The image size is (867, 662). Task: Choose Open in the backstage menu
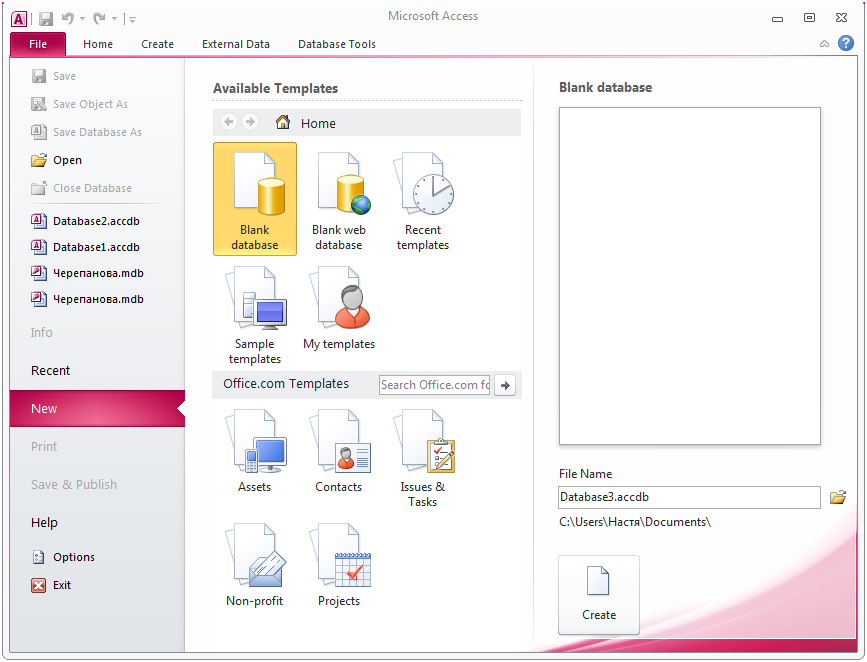(56, 160)
